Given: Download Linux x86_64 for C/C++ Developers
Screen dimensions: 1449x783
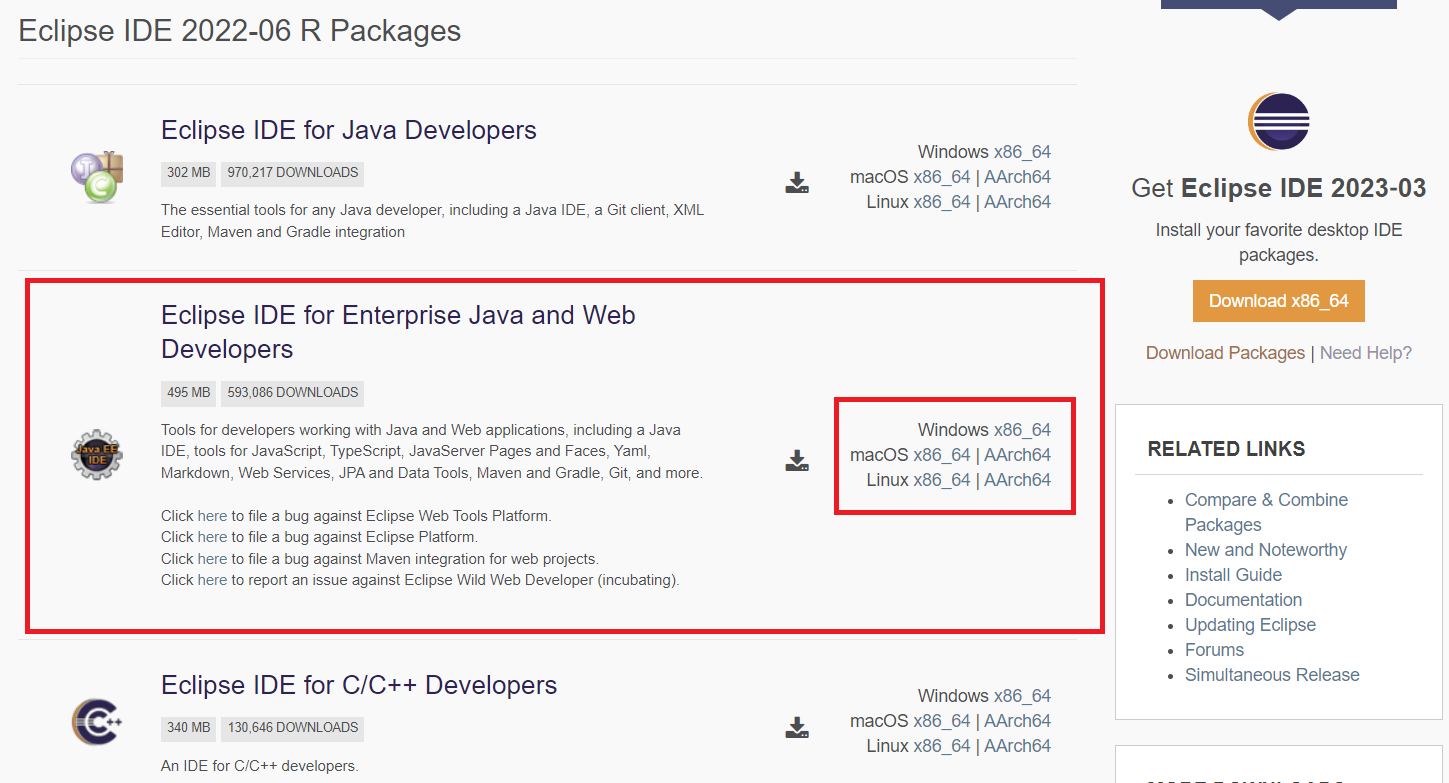Looking at the screenshot, I should point(942,746).
